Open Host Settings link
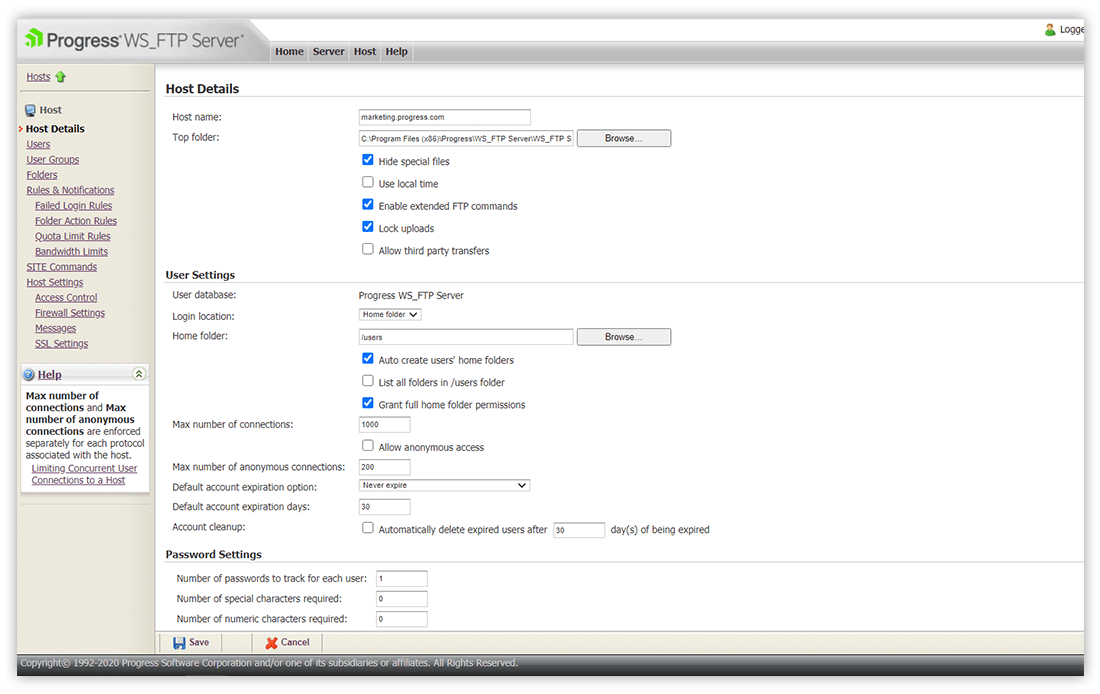This screenshot has width=1100, height=694. tap(55, 282)
